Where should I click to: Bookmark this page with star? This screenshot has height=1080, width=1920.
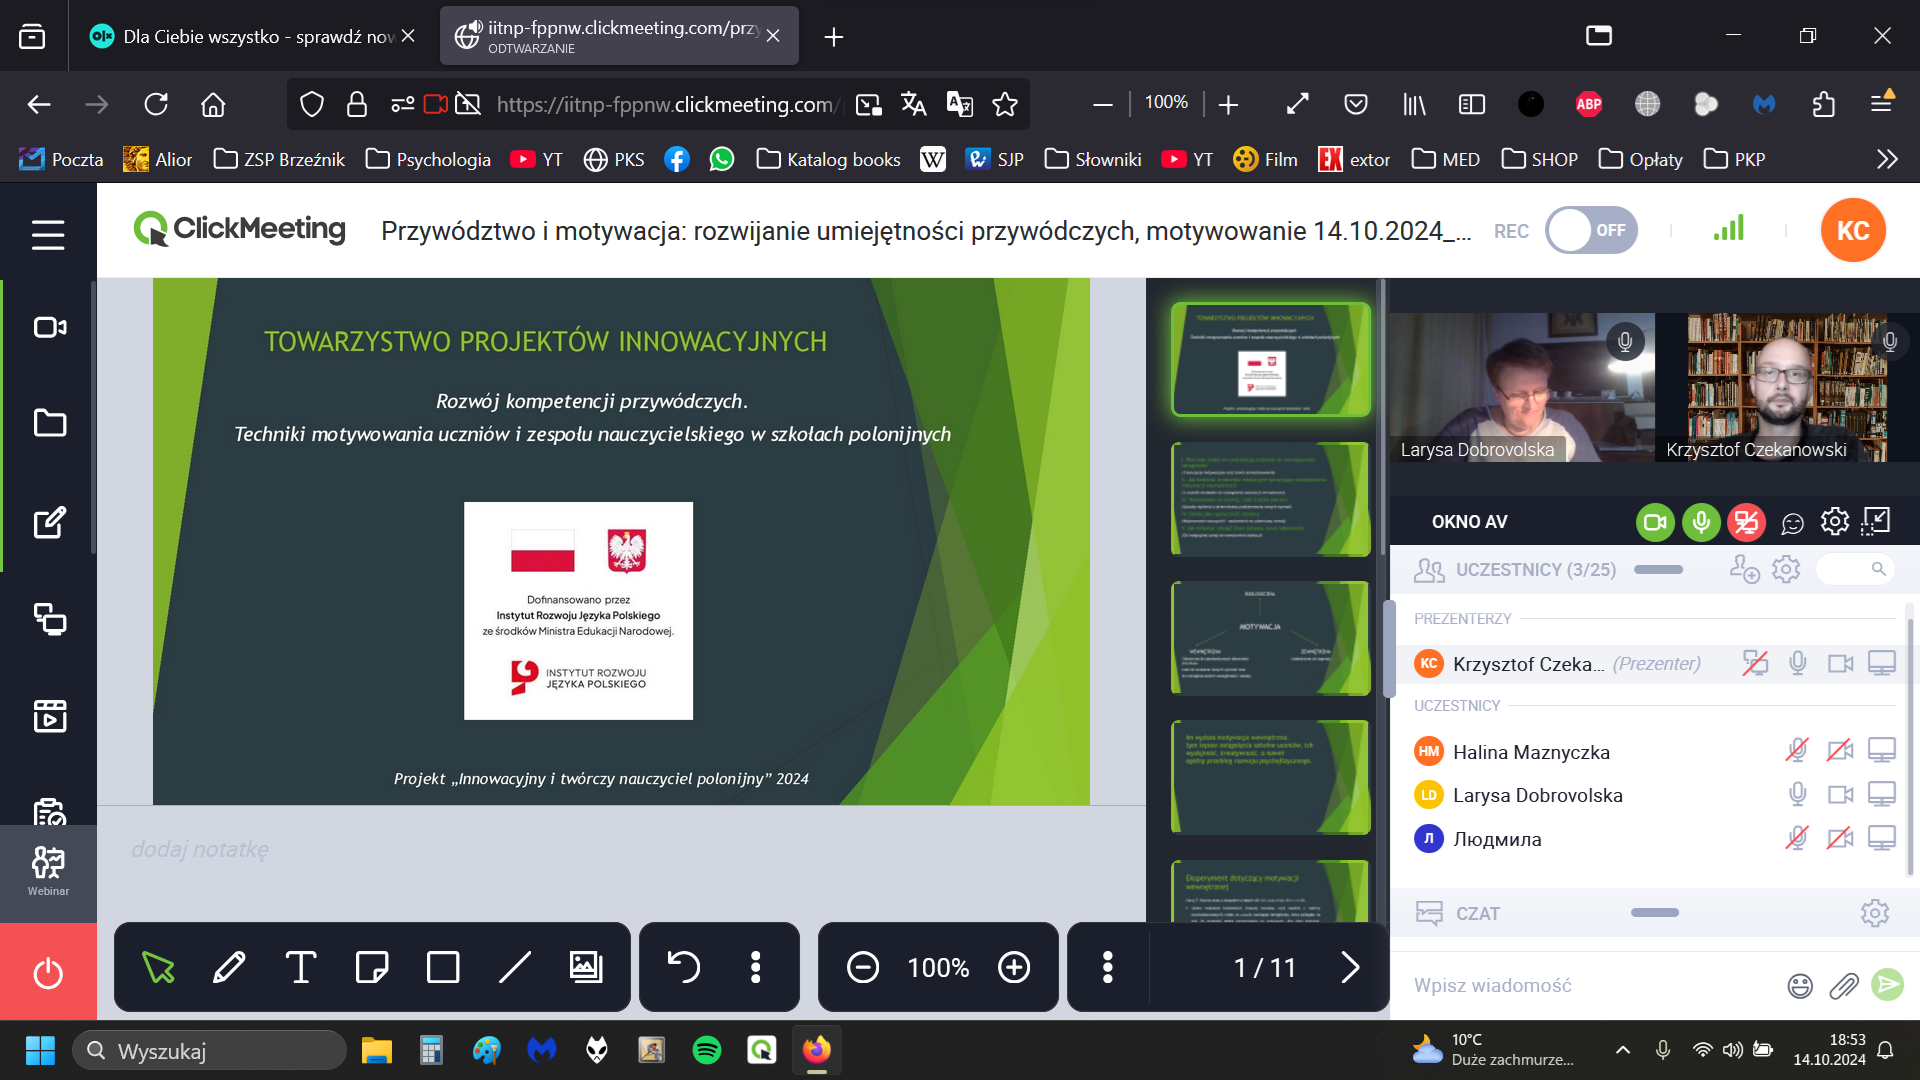1005,104
